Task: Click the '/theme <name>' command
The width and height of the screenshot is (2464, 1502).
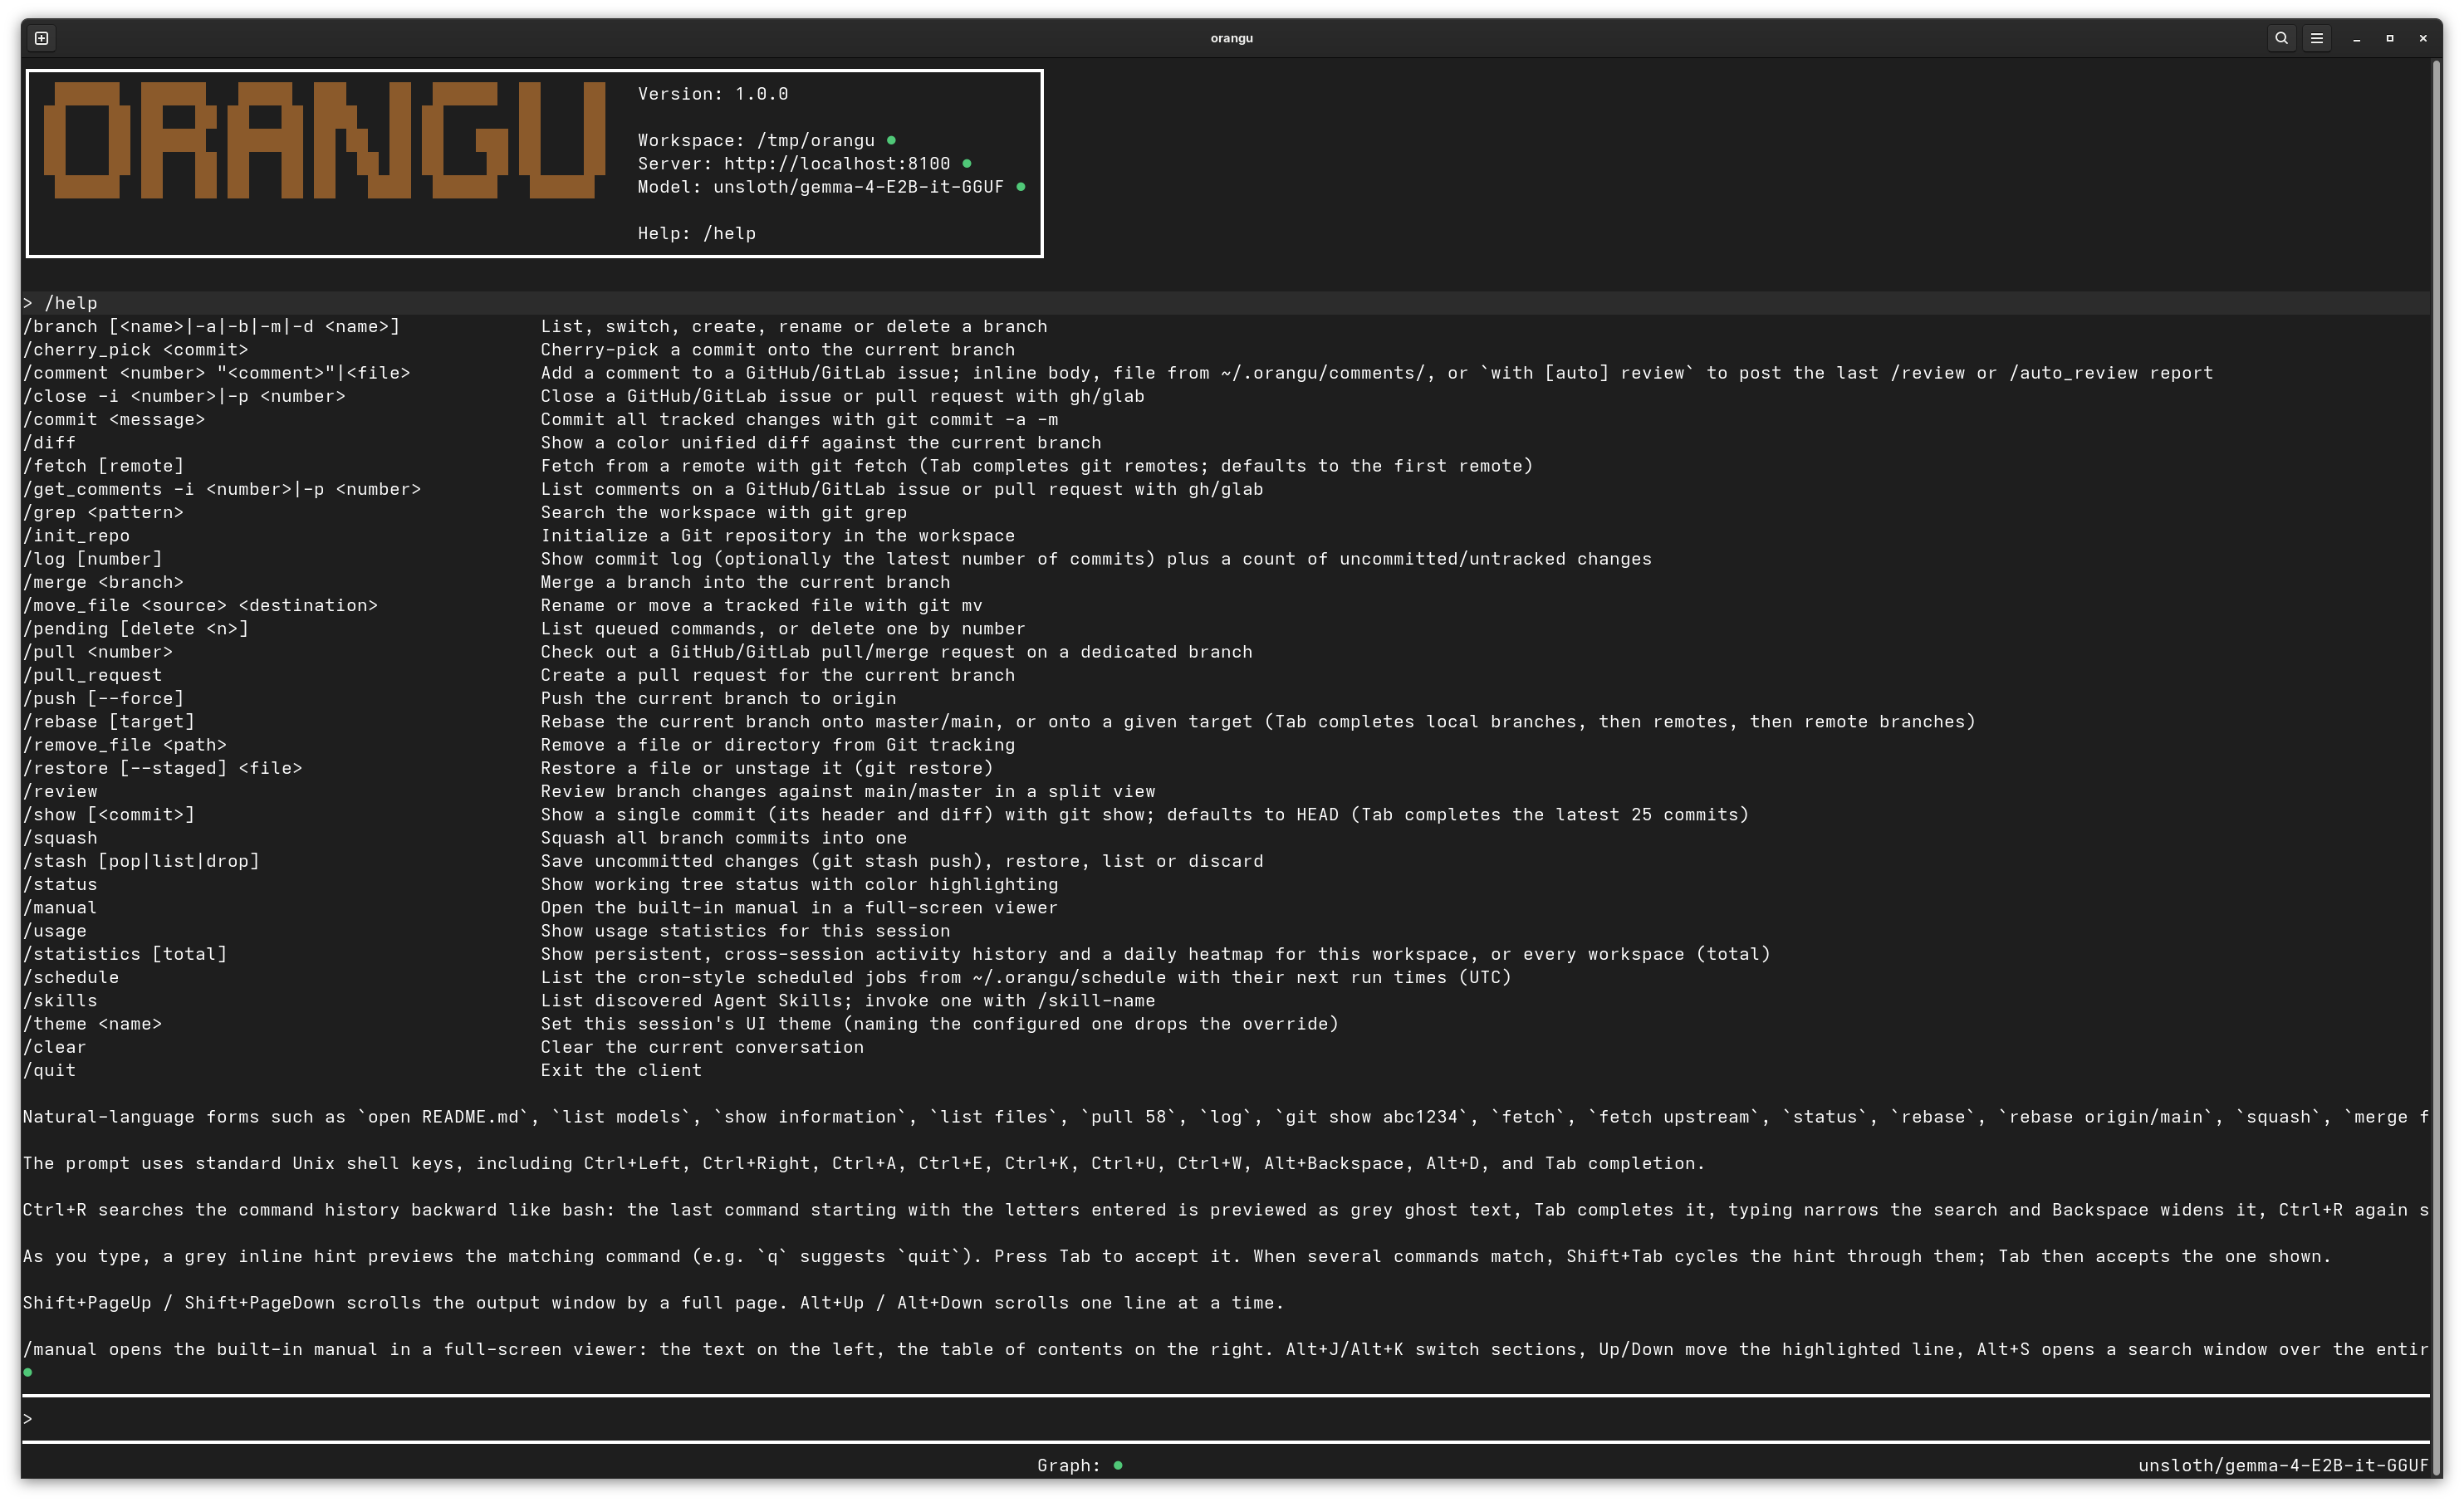Action: coord(92,1024)
